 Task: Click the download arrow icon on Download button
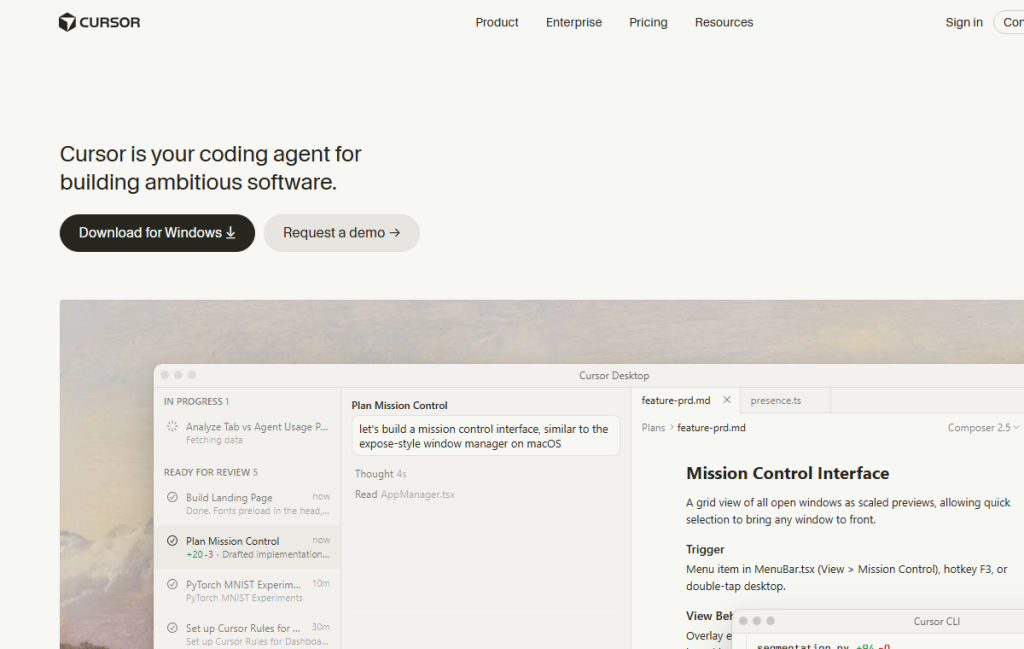(x=231, y=232)
